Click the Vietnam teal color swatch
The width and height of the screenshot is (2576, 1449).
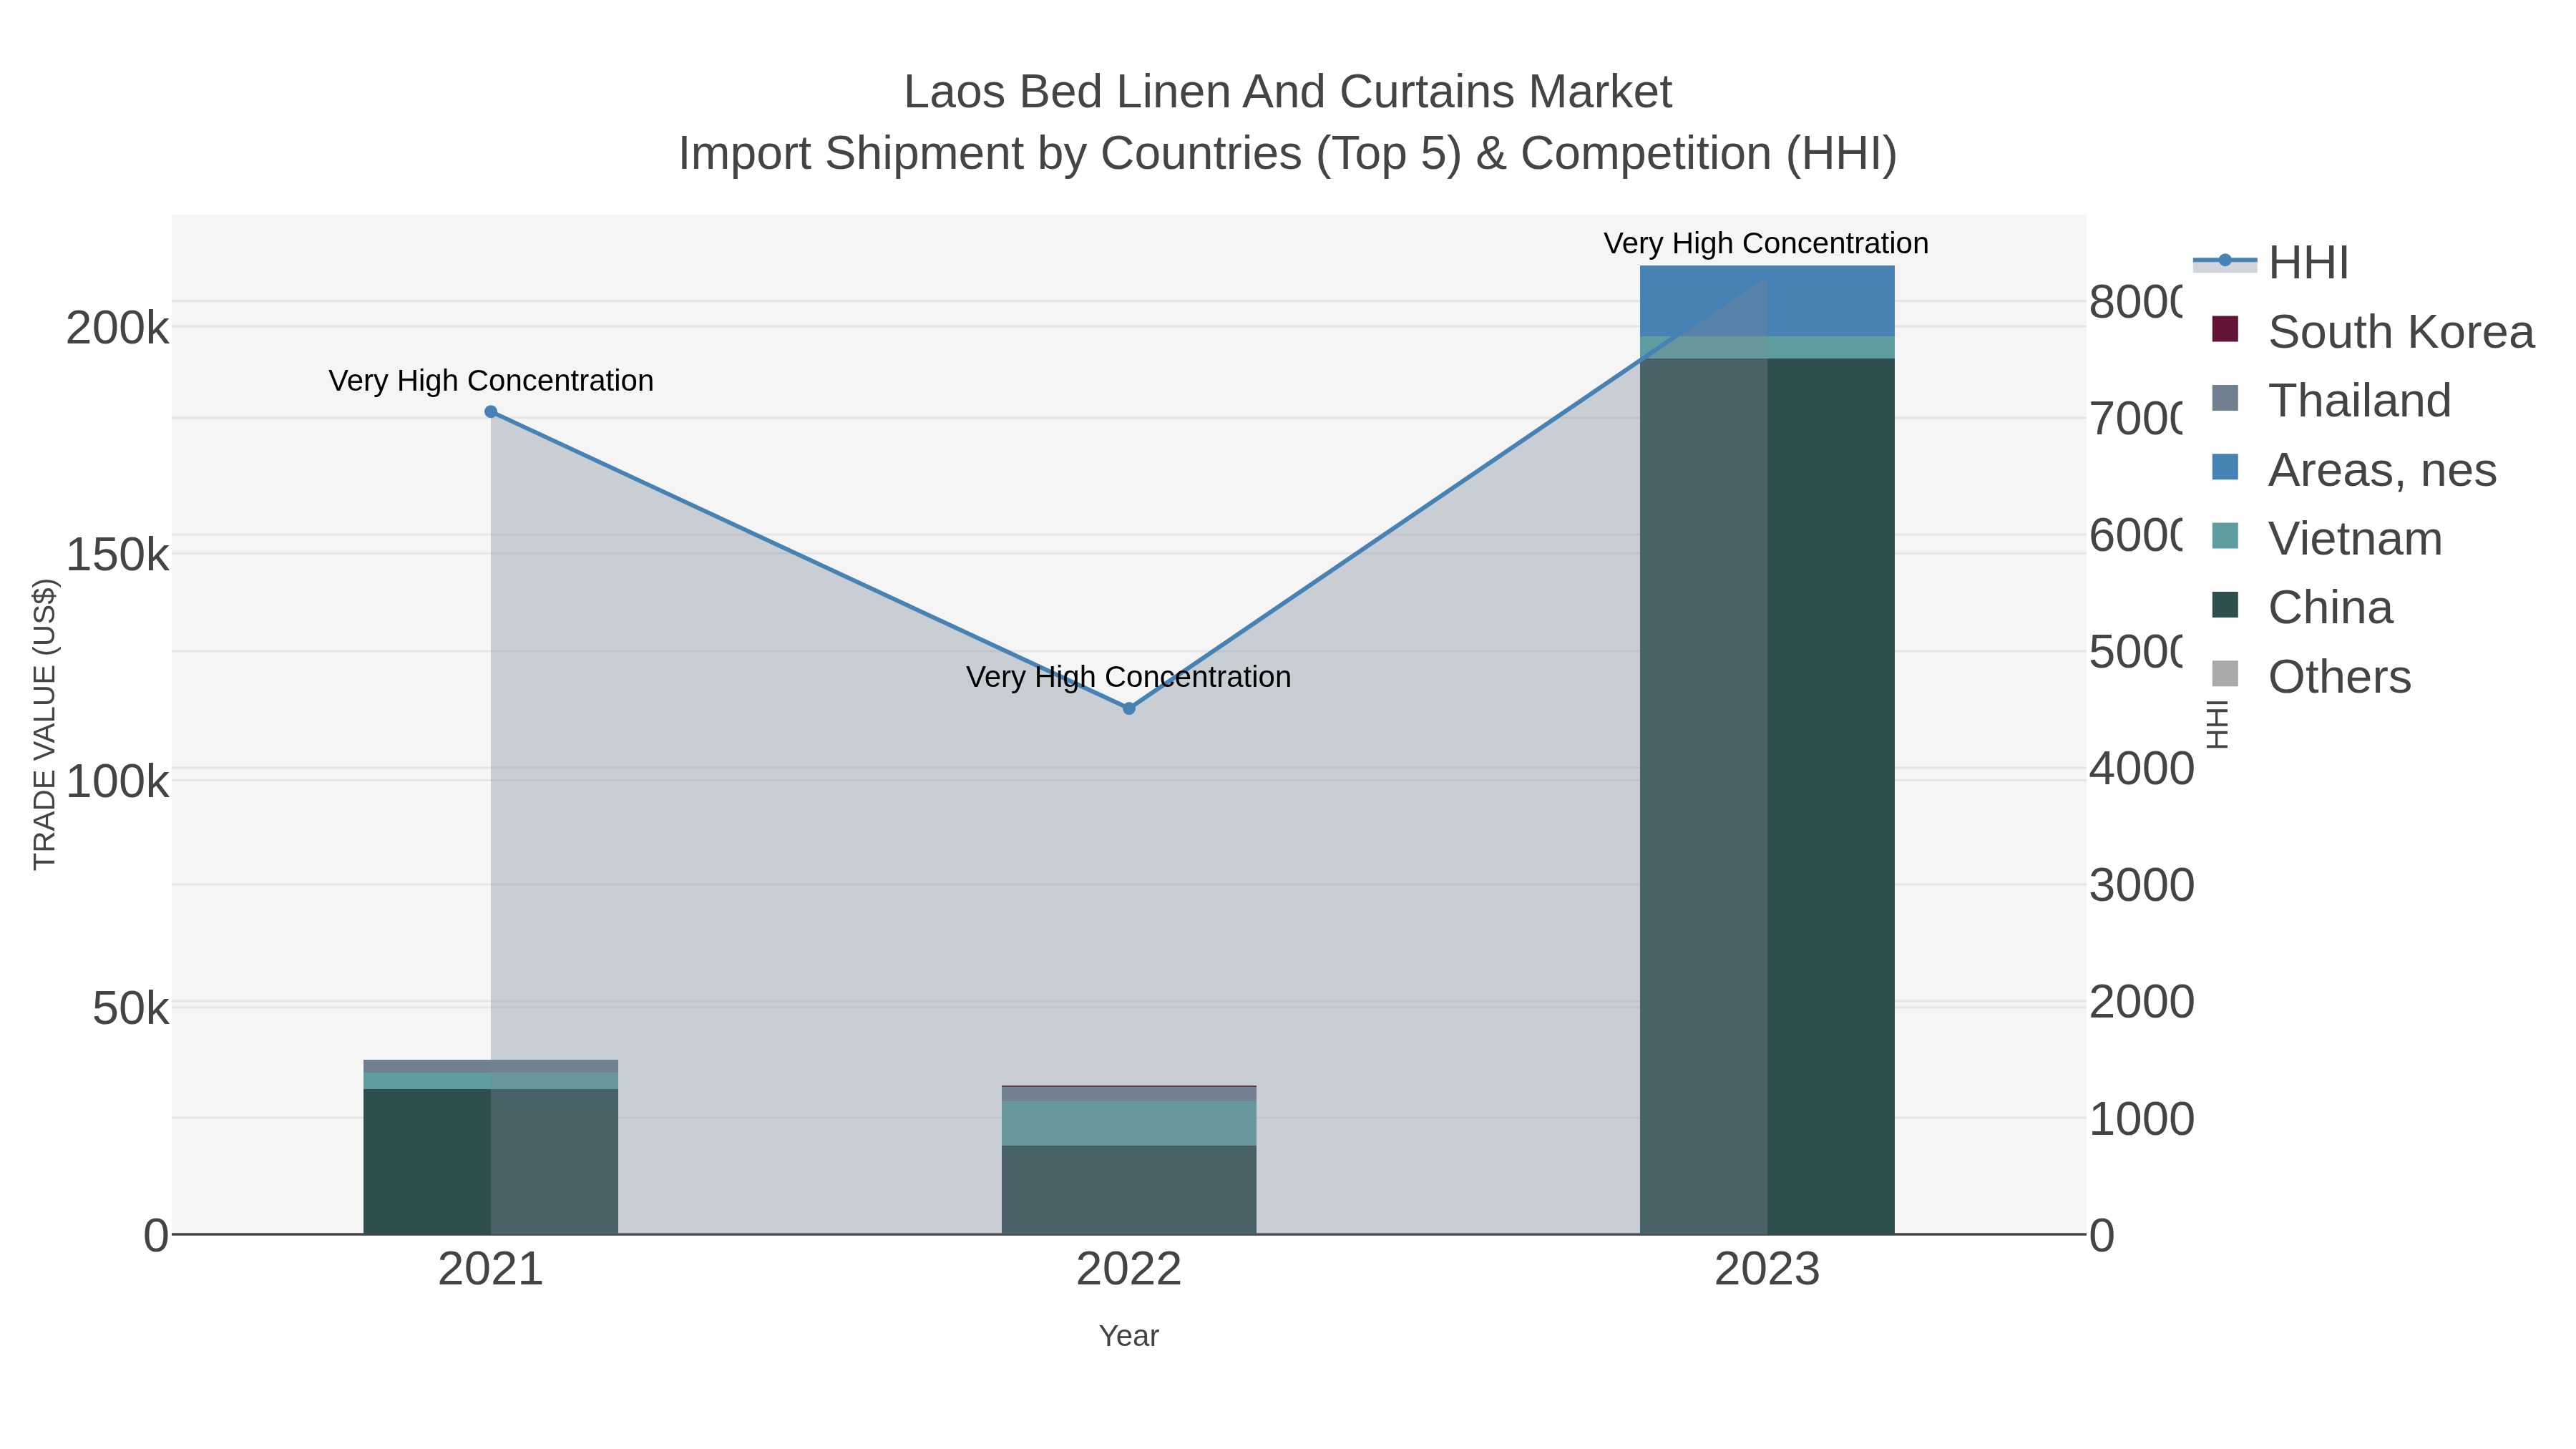click(x=2225, y=536)
